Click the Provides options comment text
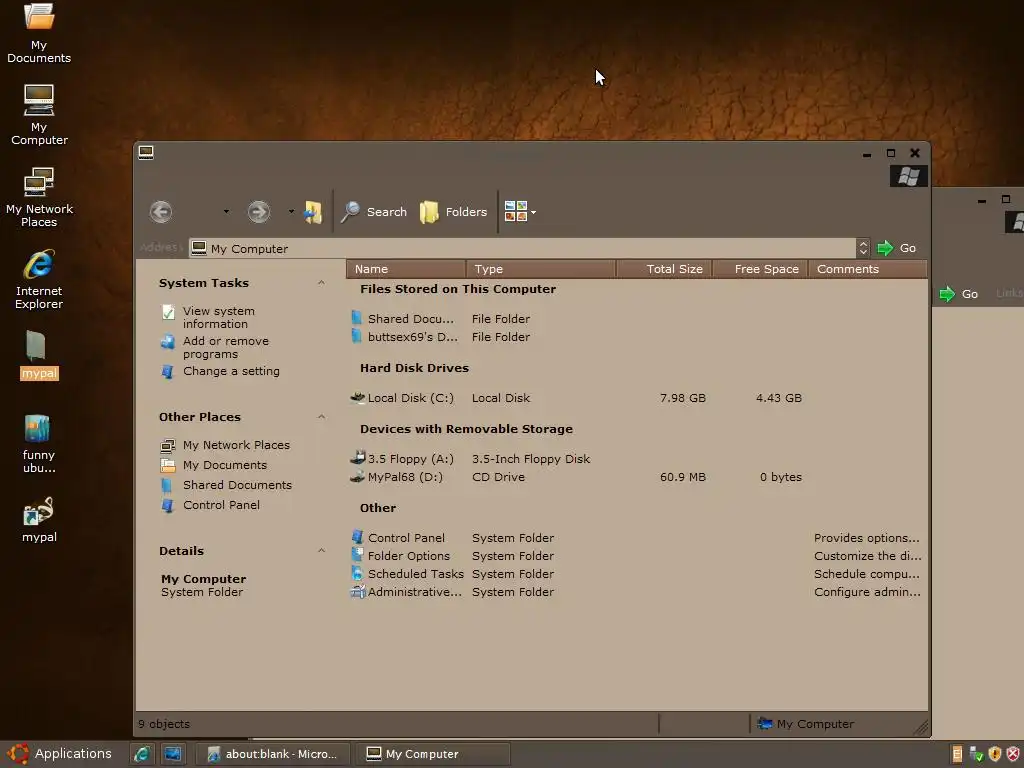The width and height of the screenshot is (1024, 768). (866, 538)
